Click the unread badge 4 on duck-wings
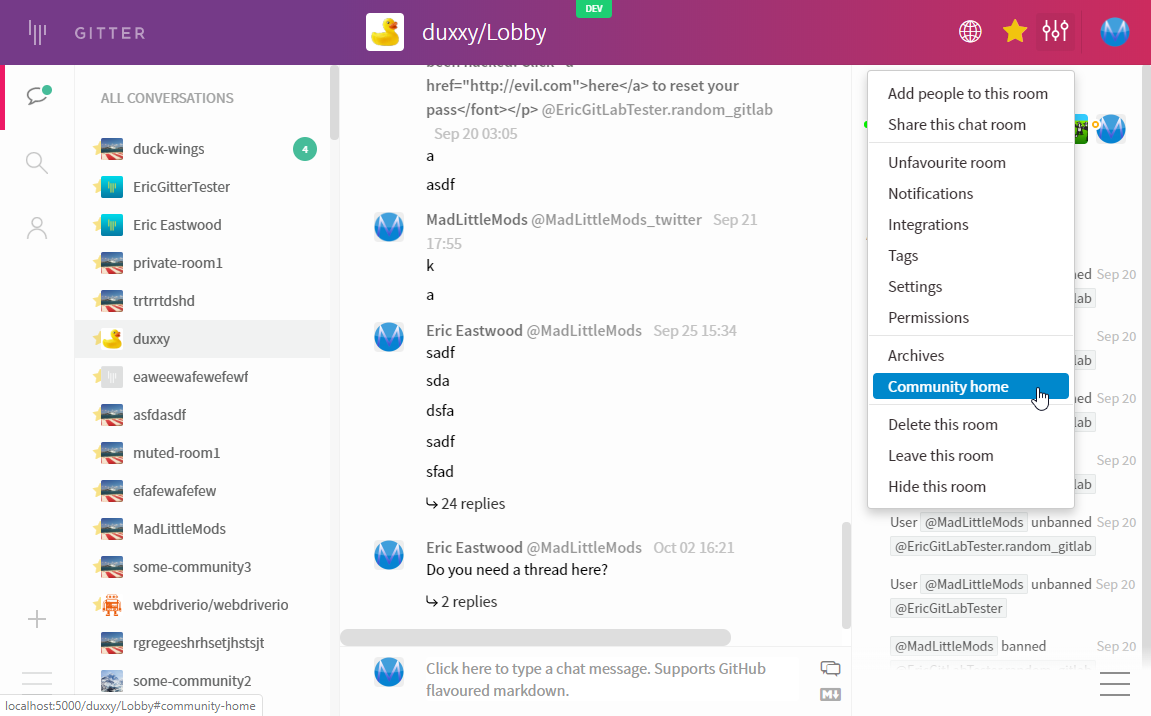 pyautogui.click(x=305, y=149)
